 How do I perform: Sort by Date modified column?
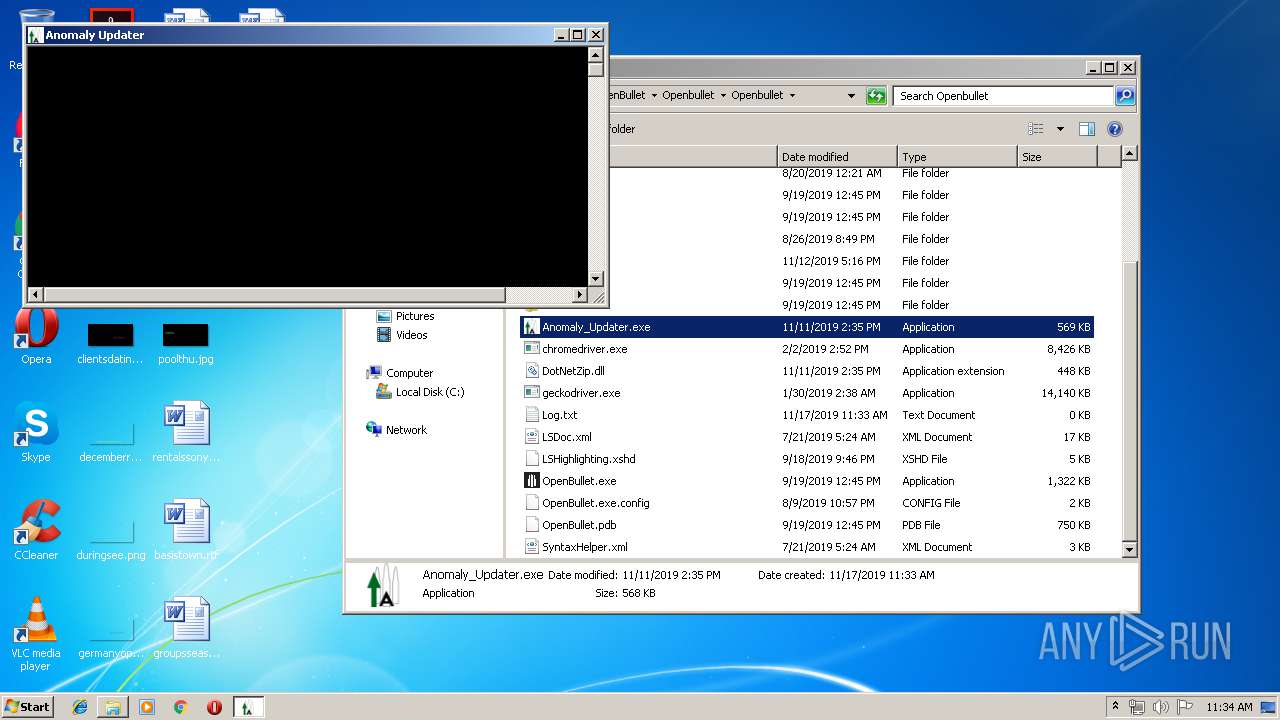pyautogui.click(x=837, y=157)
